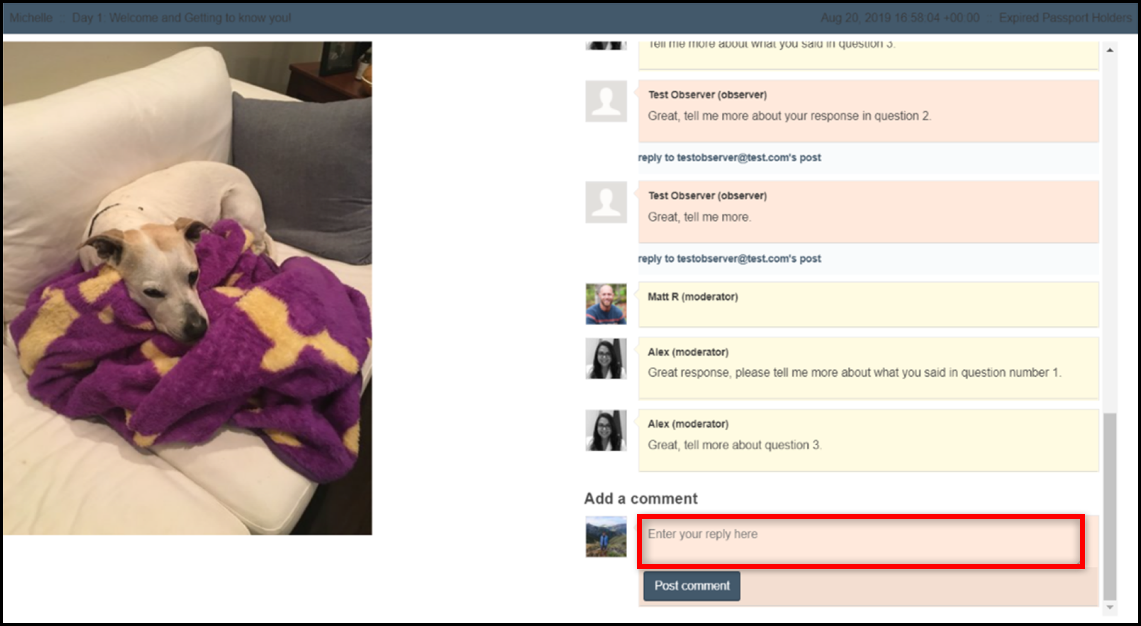The width and height of the screenshot is (1141, 626).
Task: Click 'Great, tell me more about your response' comment
Action: point(790,116)
